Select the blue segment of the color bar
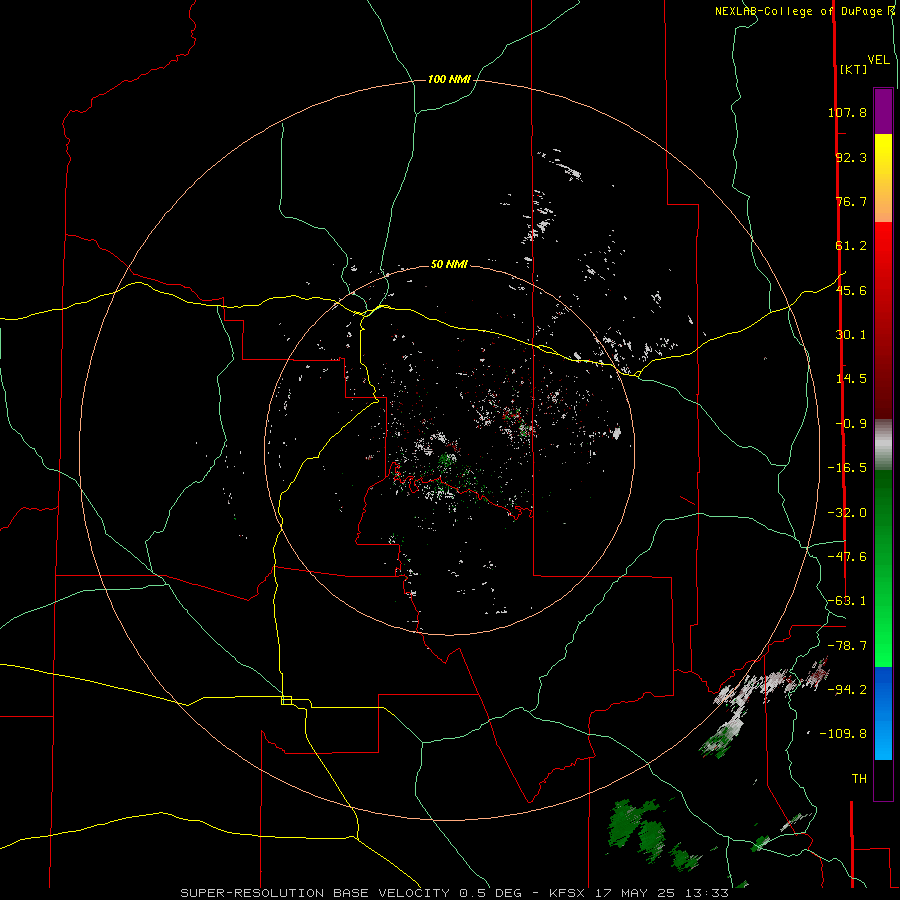Screen dimensions: 900x900 (883, 713)
